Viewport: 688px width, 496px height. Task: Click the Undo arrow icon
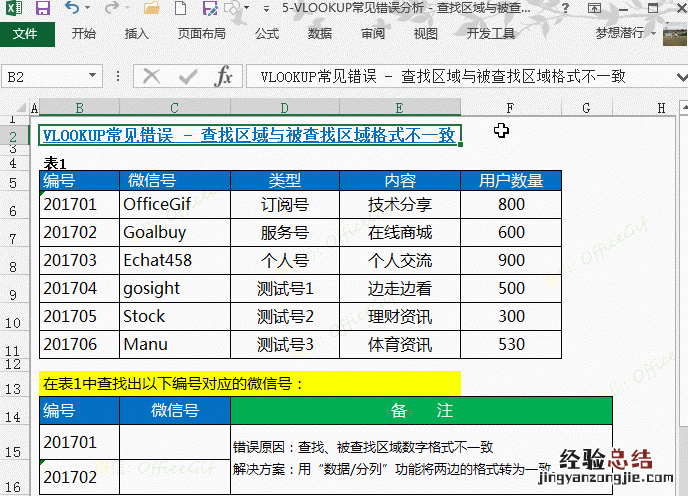[72, 9]
